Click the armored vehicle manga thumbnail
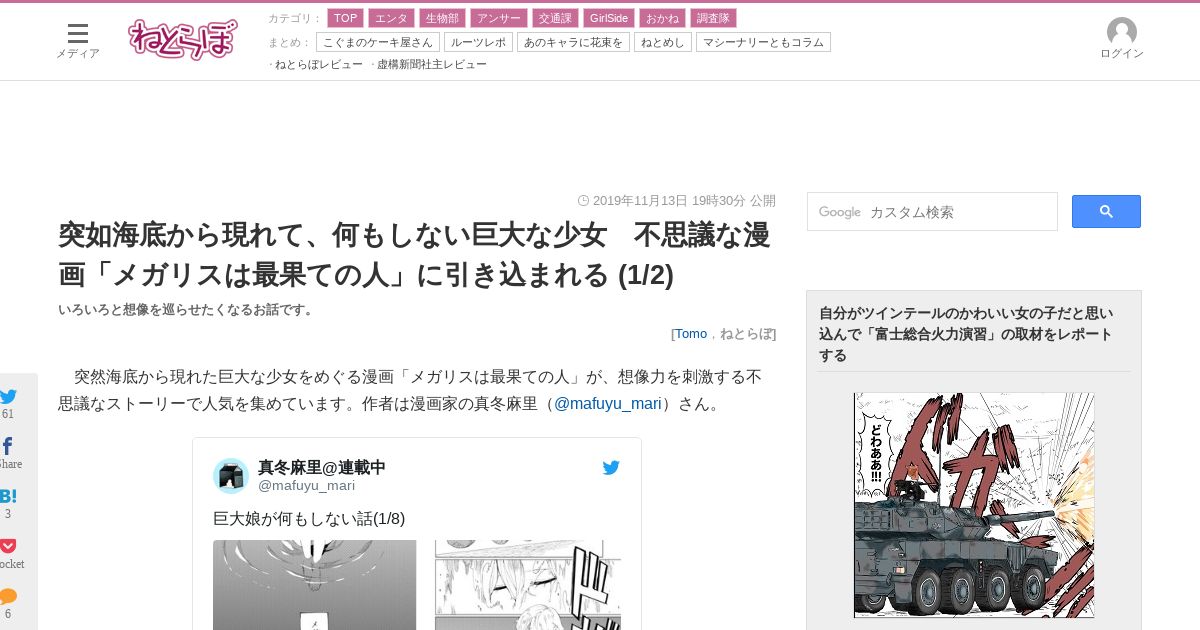 974,505
